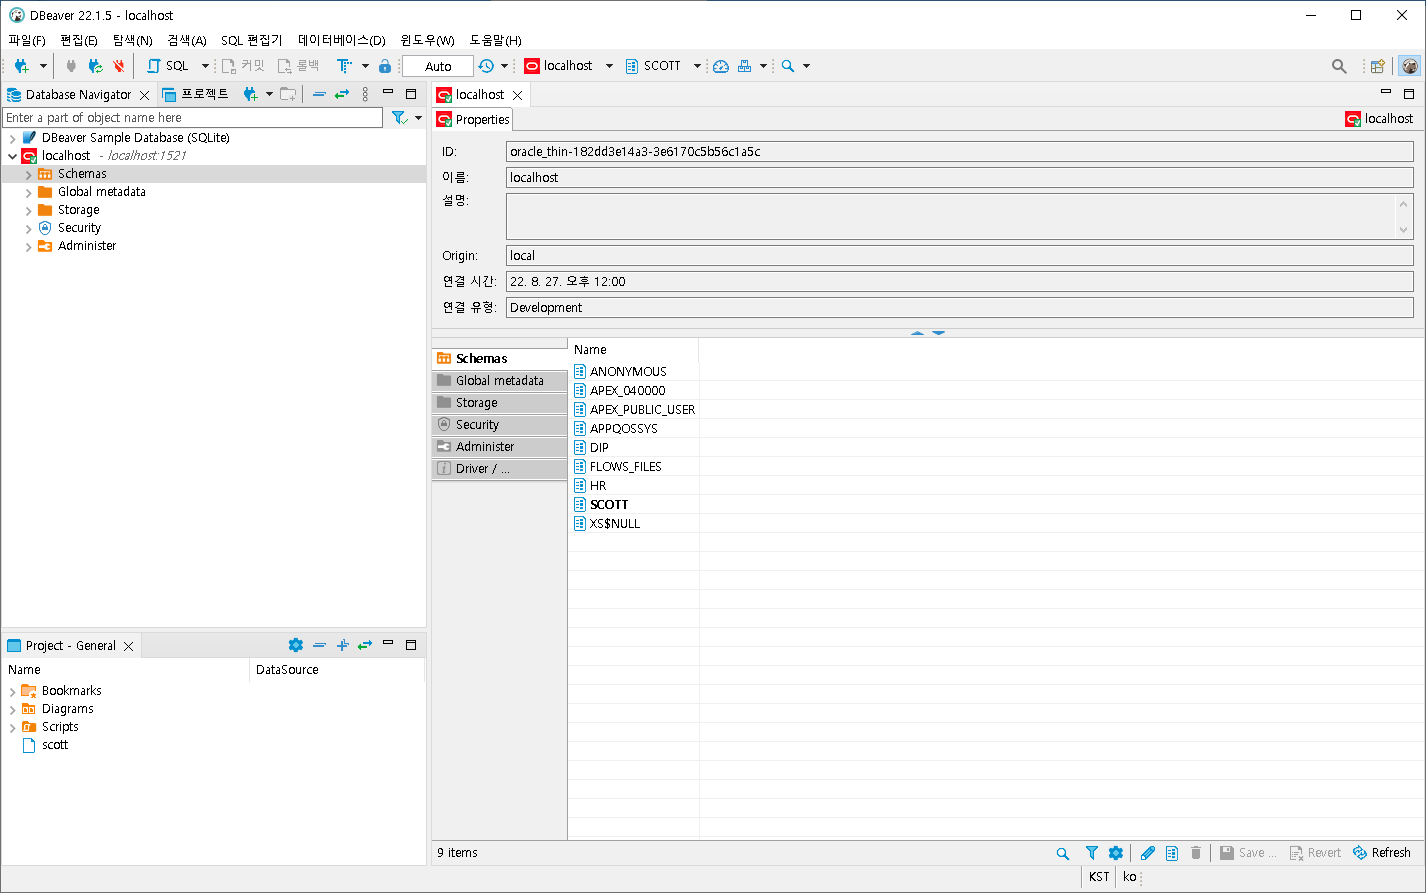Viewport: 1426px width, 893px height.
Task: Click the lock icon in main toolbar
Action: click(385, 66)
